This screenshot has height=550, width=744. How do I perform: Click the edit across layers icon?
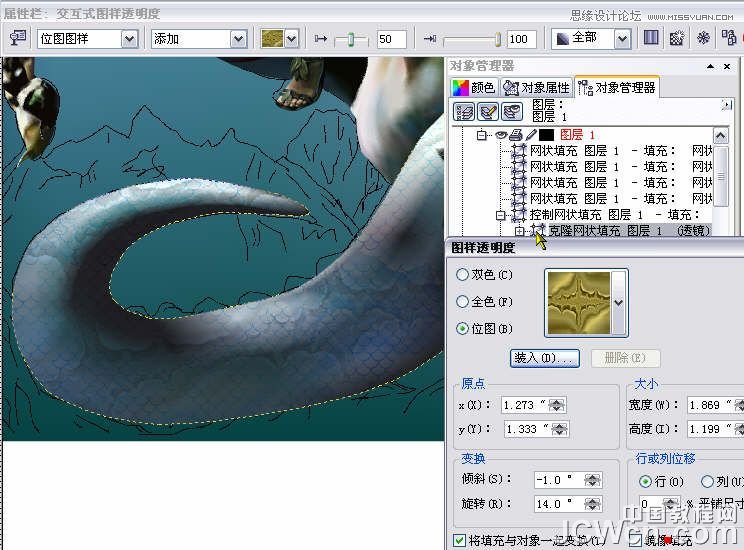tap(488, 112)
